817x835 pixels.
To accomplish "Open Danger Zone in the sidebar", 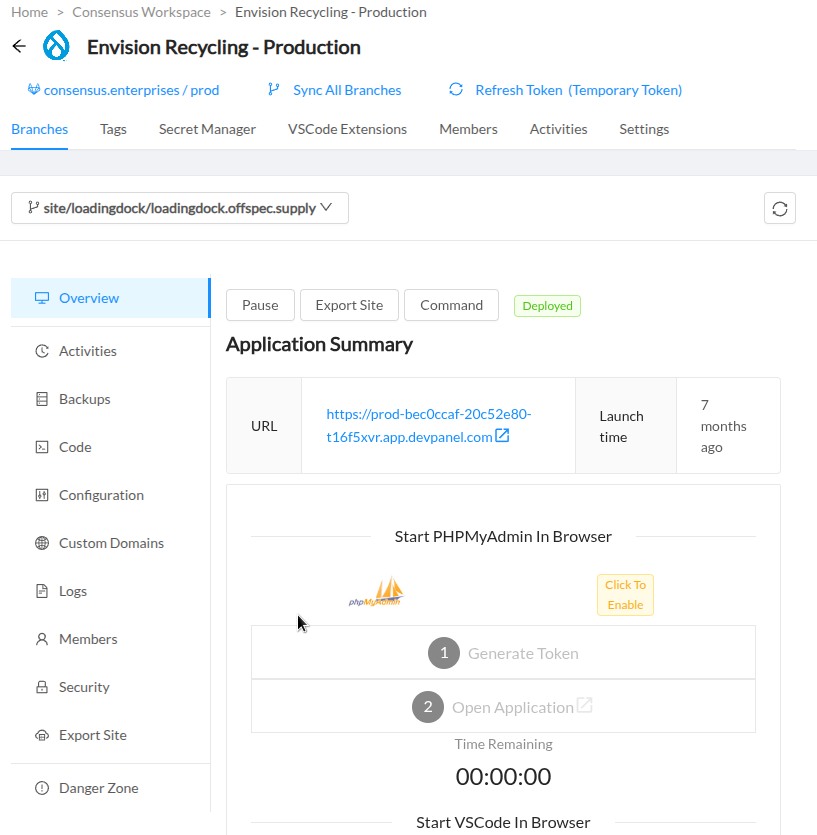I will click(x=111, y=788).
